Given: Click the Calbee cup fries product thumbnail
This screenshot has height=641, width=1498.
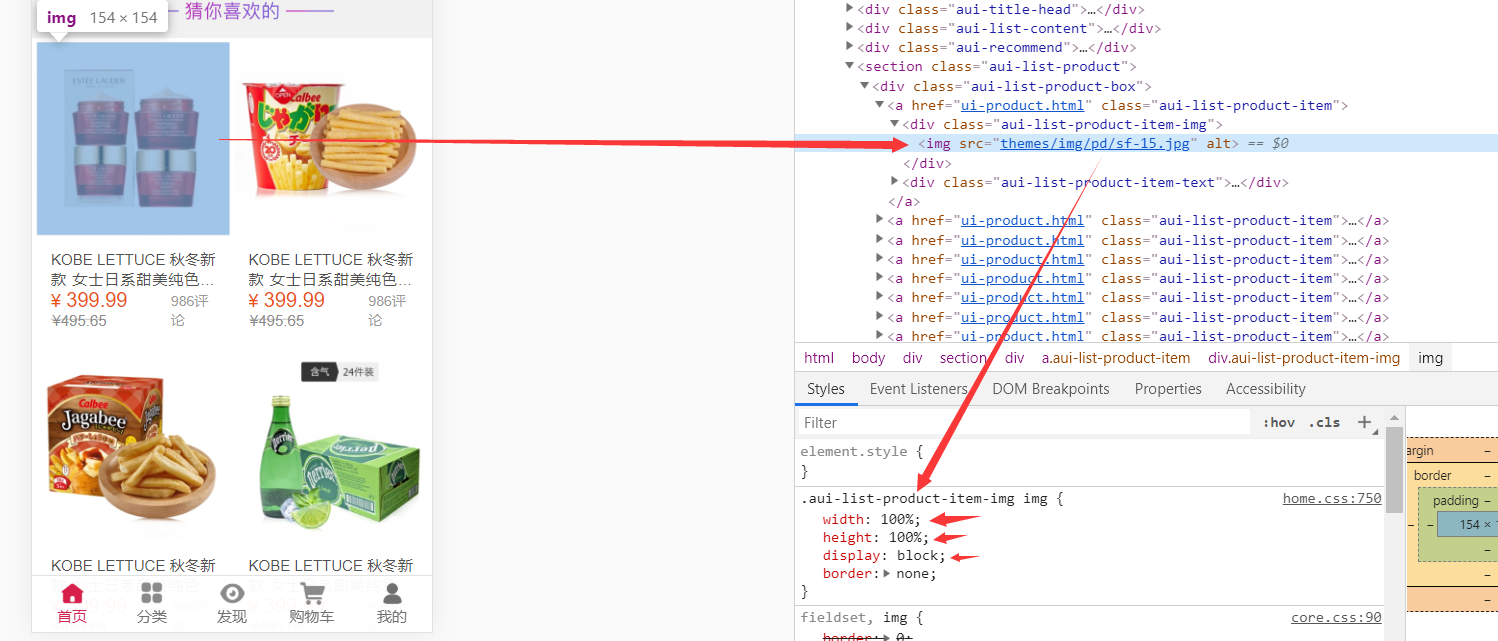Looking at the screenshot, I should click(331, 138).
